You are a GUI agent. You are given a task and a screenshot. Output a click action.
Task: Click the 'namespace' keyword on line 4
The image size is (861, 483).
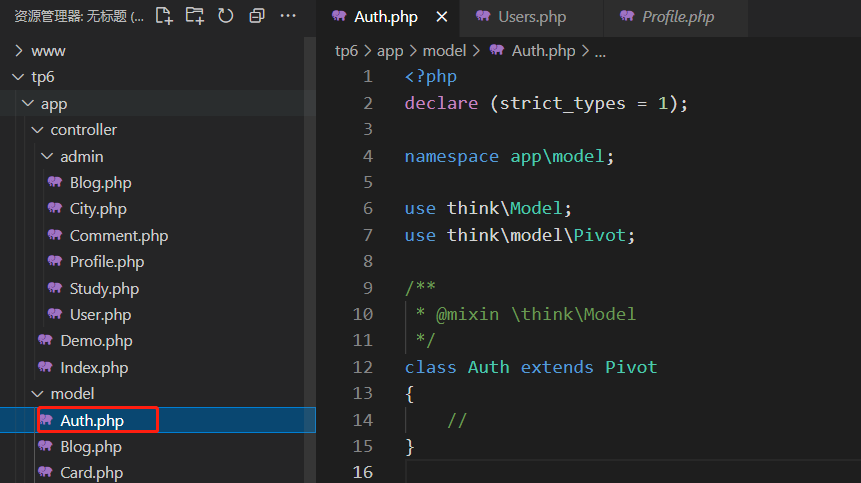452,156
